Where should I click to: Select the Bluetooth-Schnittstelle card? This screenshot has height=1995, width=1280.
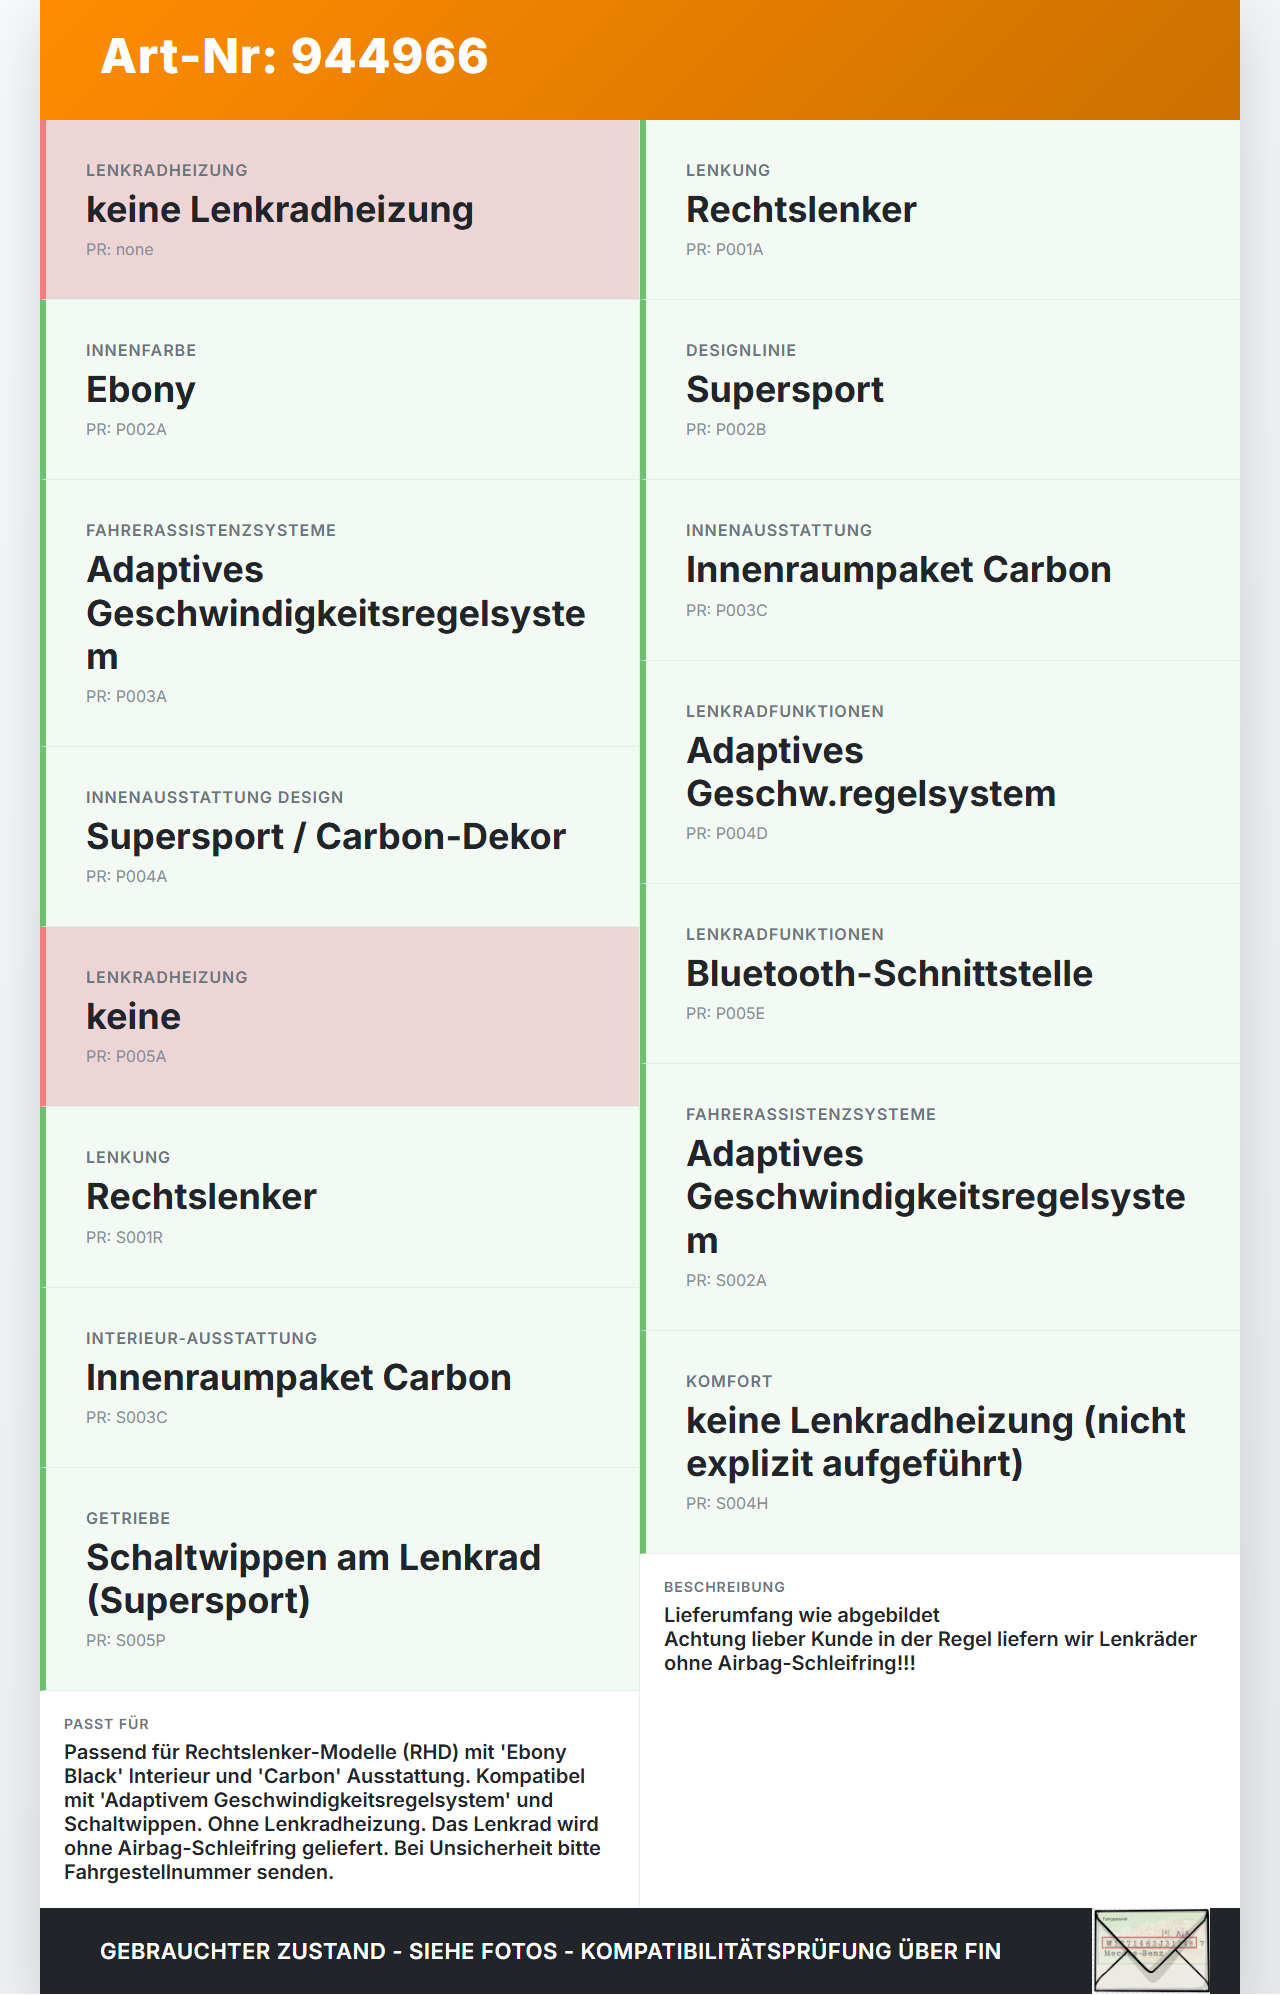click(x=940, y=974)
